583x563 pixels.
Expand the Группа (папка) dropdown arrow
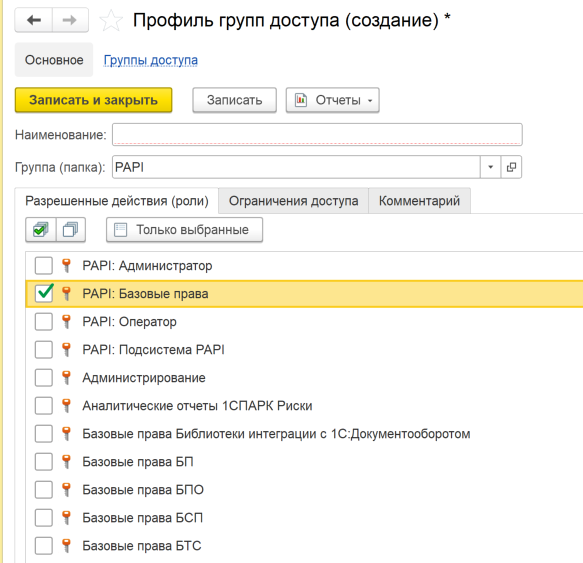[x=490, y=167]
